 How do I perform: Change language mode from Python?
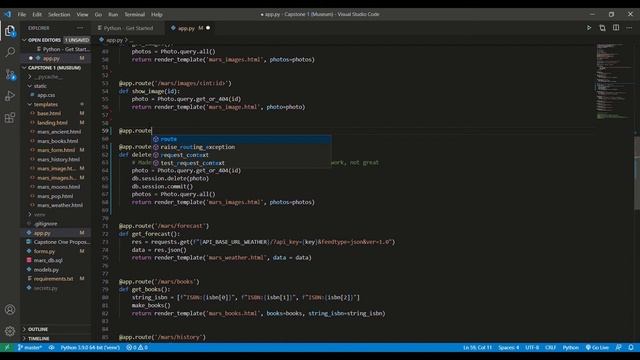571,347
